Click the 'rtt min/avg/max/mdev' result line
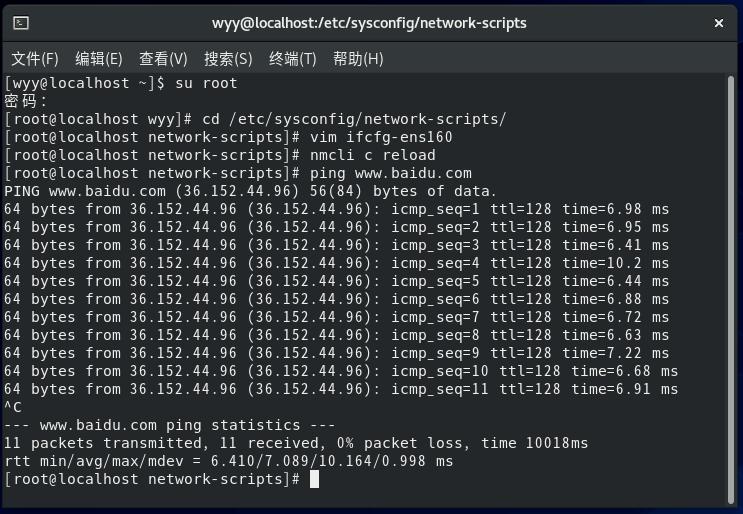The width and height of the screenshot is (743, 514). 228,461
